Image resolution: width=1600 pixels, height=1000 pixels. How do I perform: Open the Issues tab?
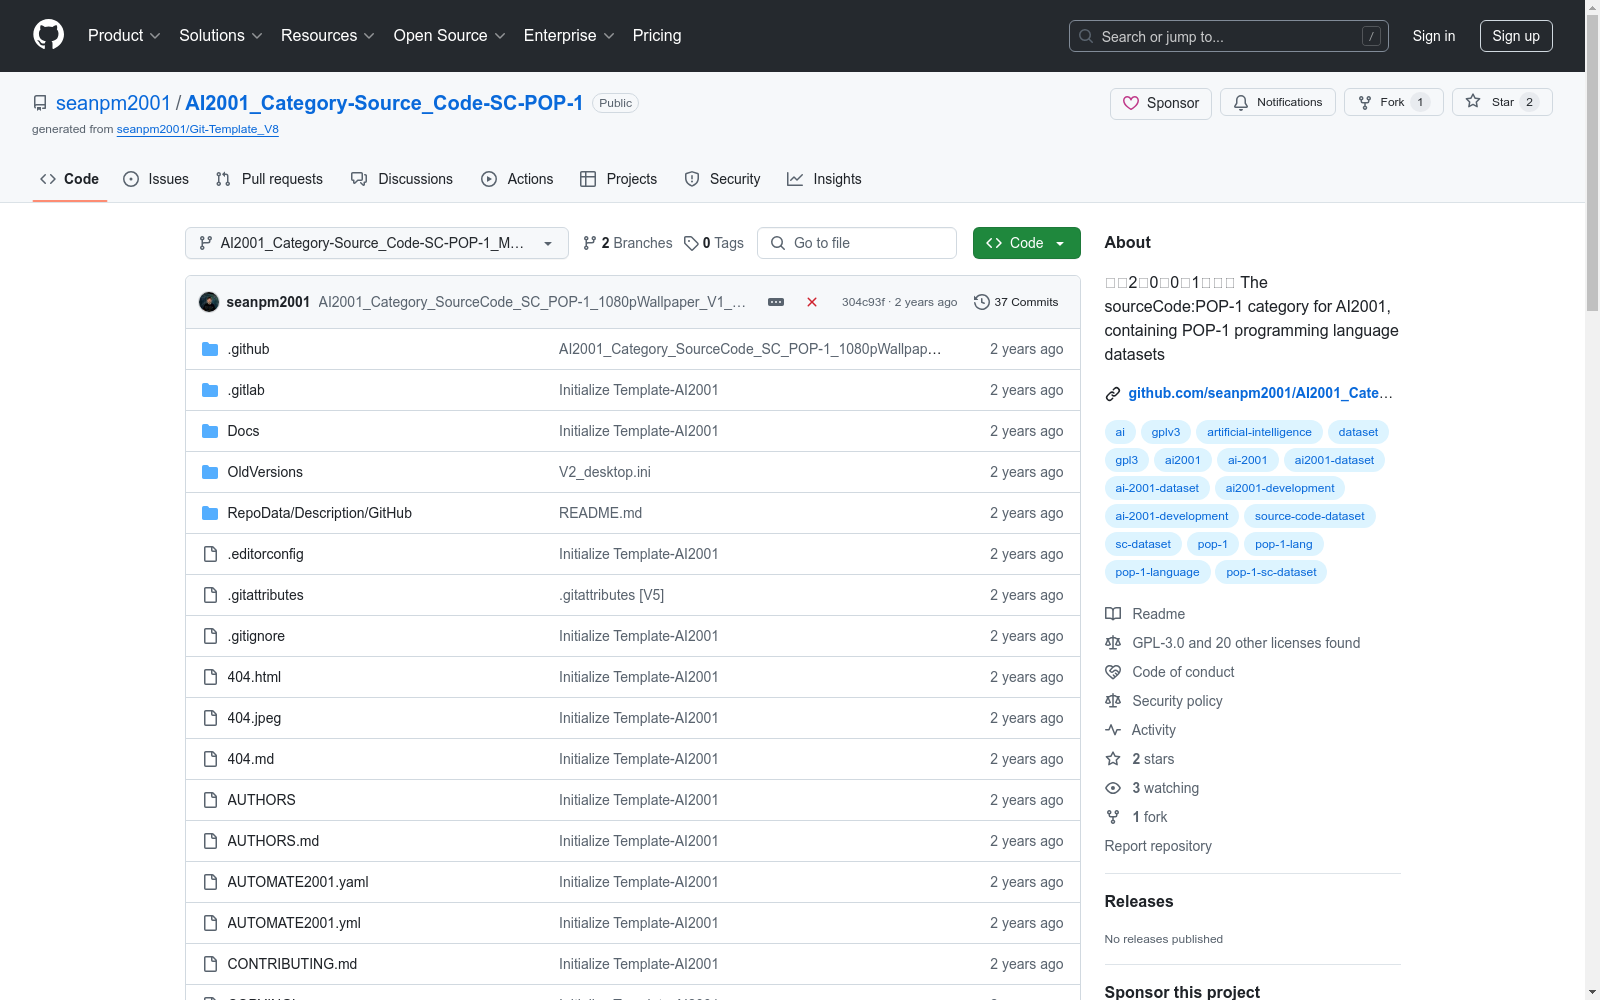pos(156,179)
